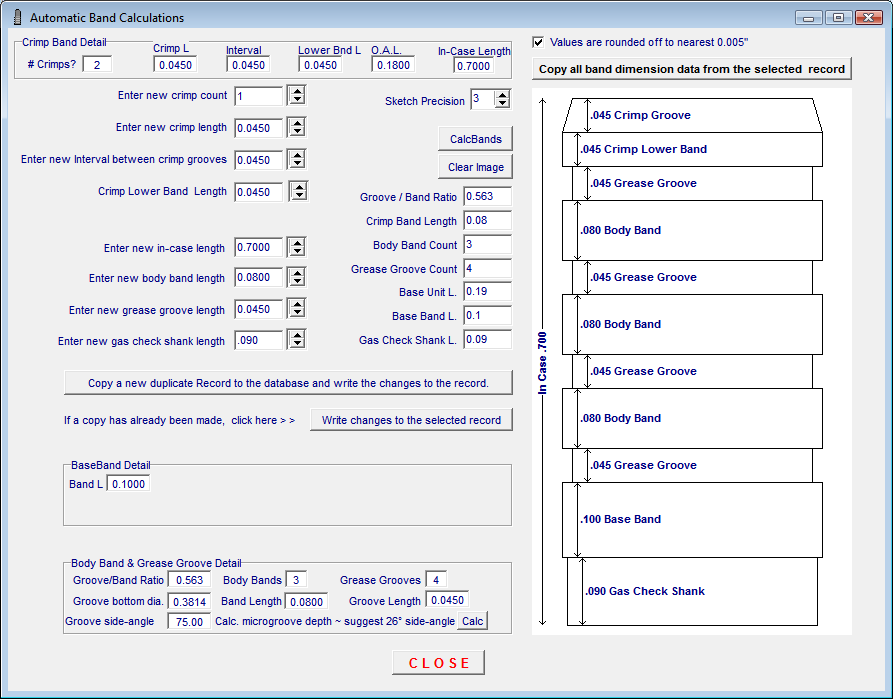Increase the new crimp count with up arrow
The image size is (893, 699).
click(297, 91)
